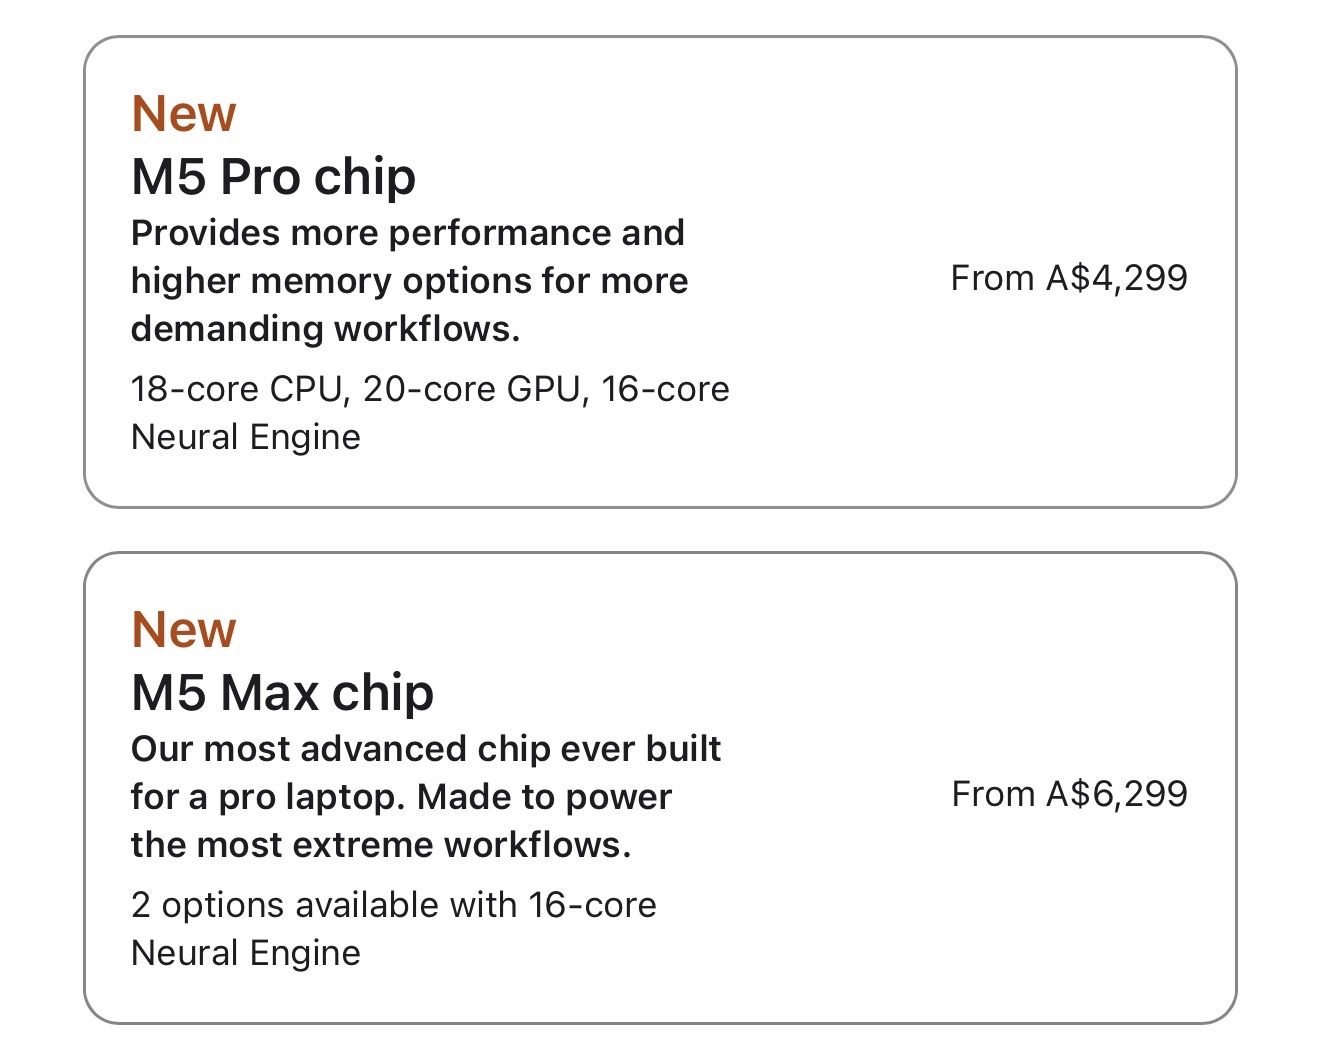Select the M5 Max chip option card
Viewport: 1320px width, 1062px height.
660,788
